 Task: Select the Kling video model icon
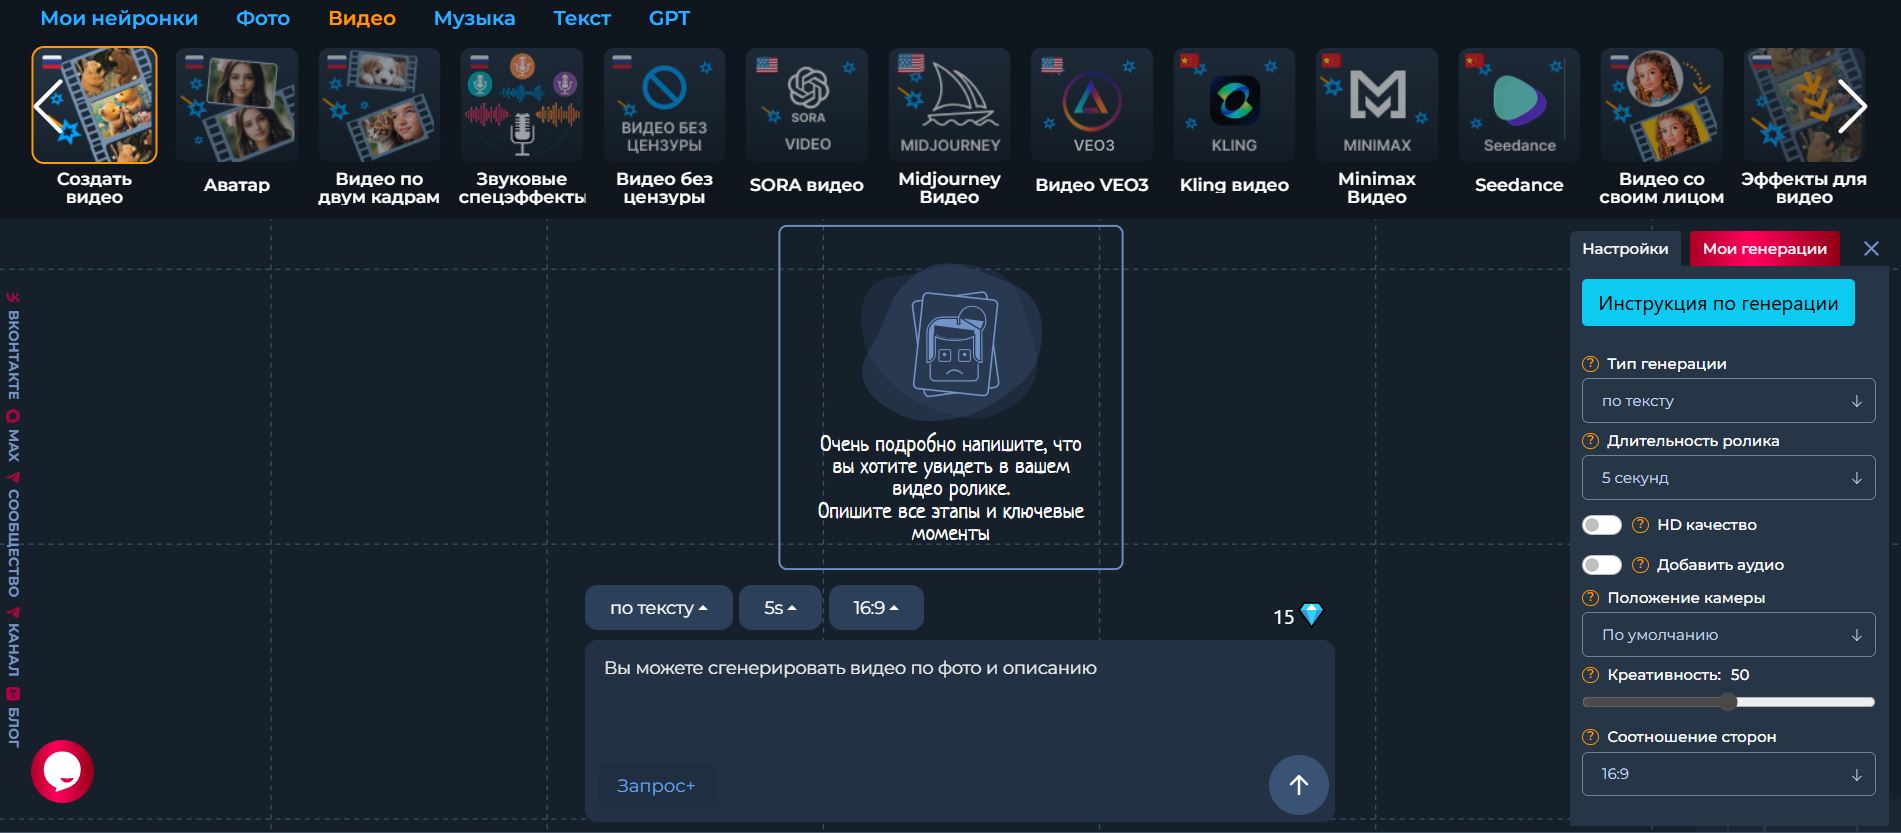point(1234,105)
